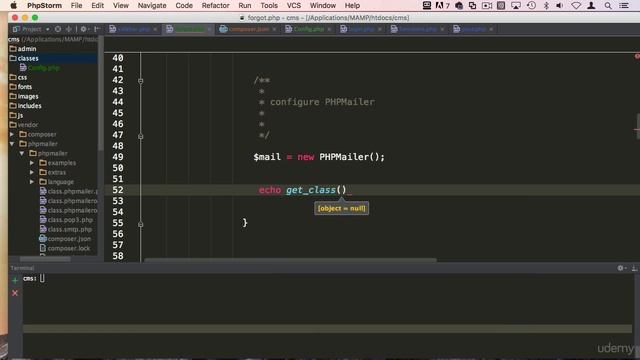Viewport: 640px width, 360px height.
Task: Open the Project view dropdown arrow
Action: pyautogui.click(x=47, y=29)
